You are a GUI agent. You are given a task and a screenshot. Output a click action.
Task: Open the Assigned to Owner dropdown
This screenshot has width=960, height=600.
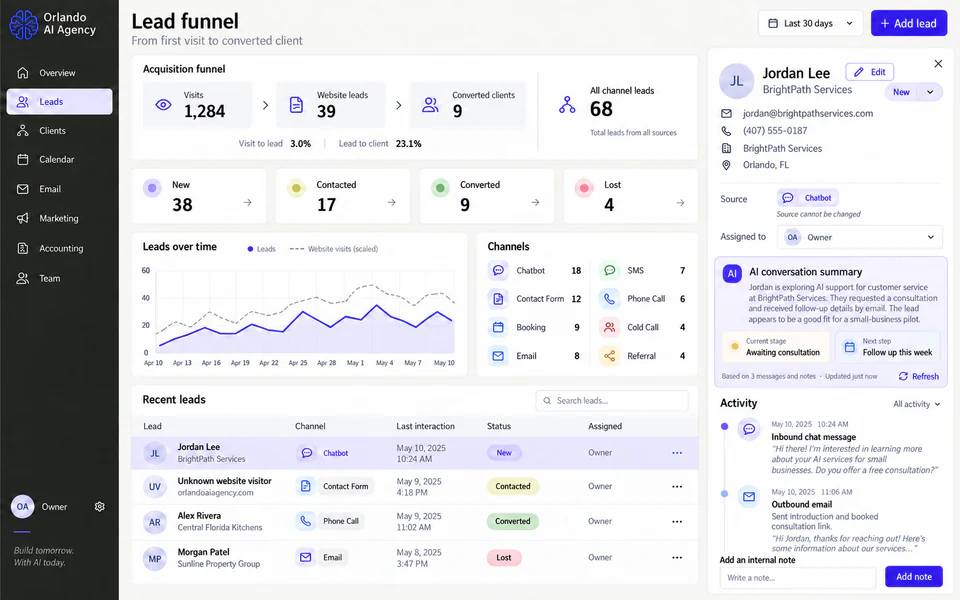click(x=860, y=237)
